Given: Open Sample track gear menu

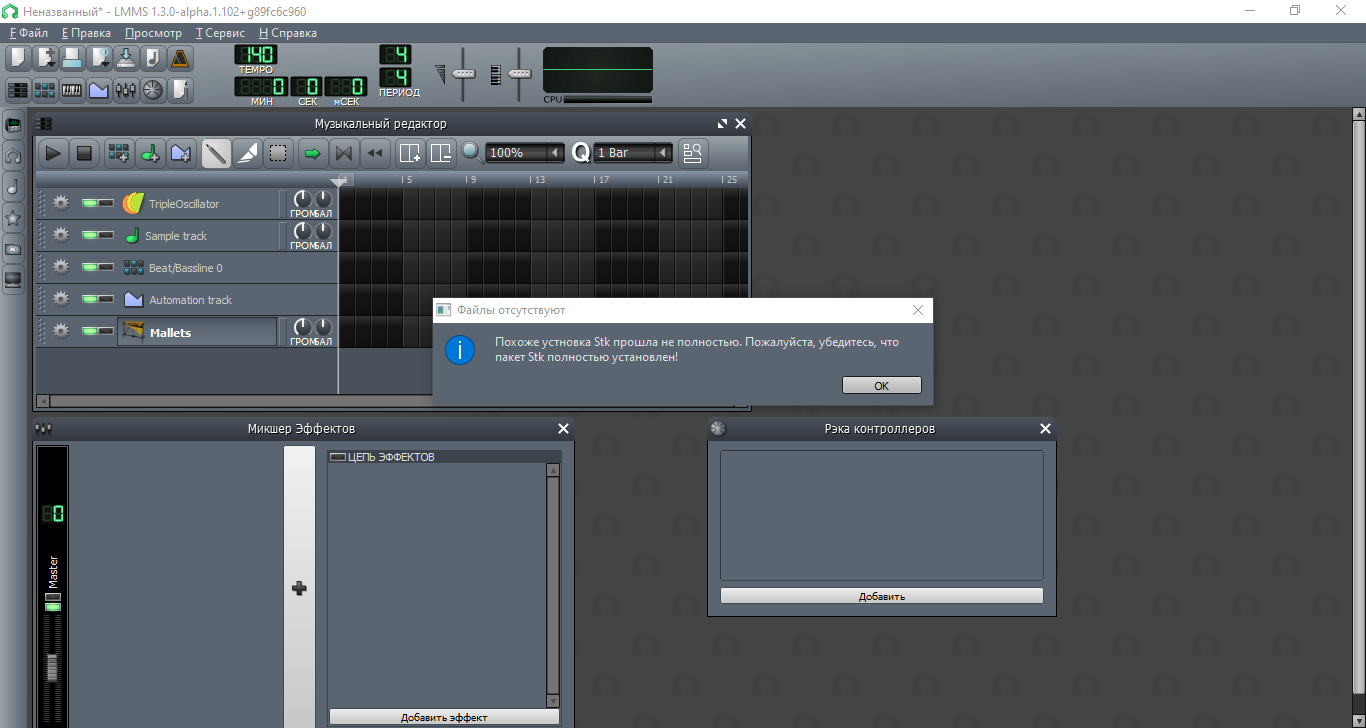Looking at the screenshot, I should pyautogui.click(x=61, y=236).
